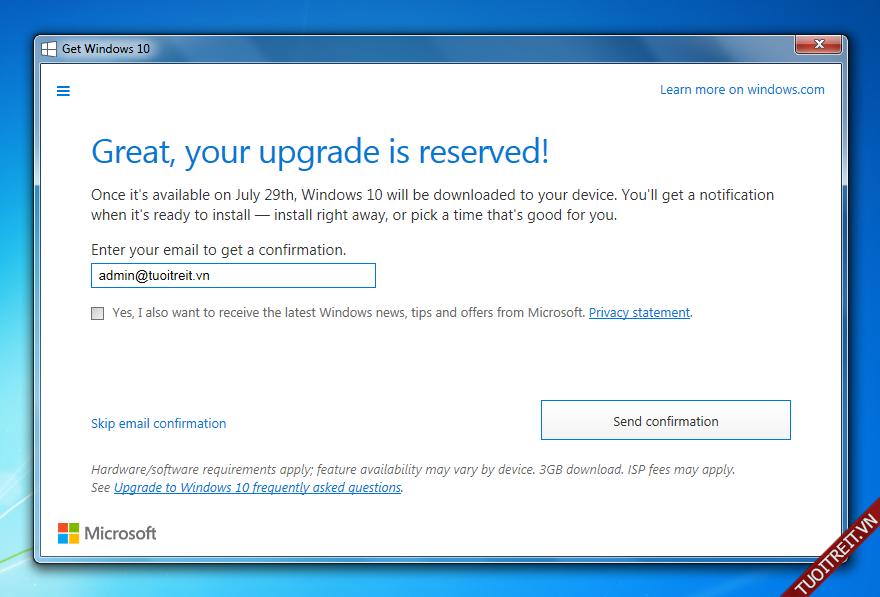Click the Windows logo in title bar
This screenshot has height=597, width=880.
coord(49,49)
